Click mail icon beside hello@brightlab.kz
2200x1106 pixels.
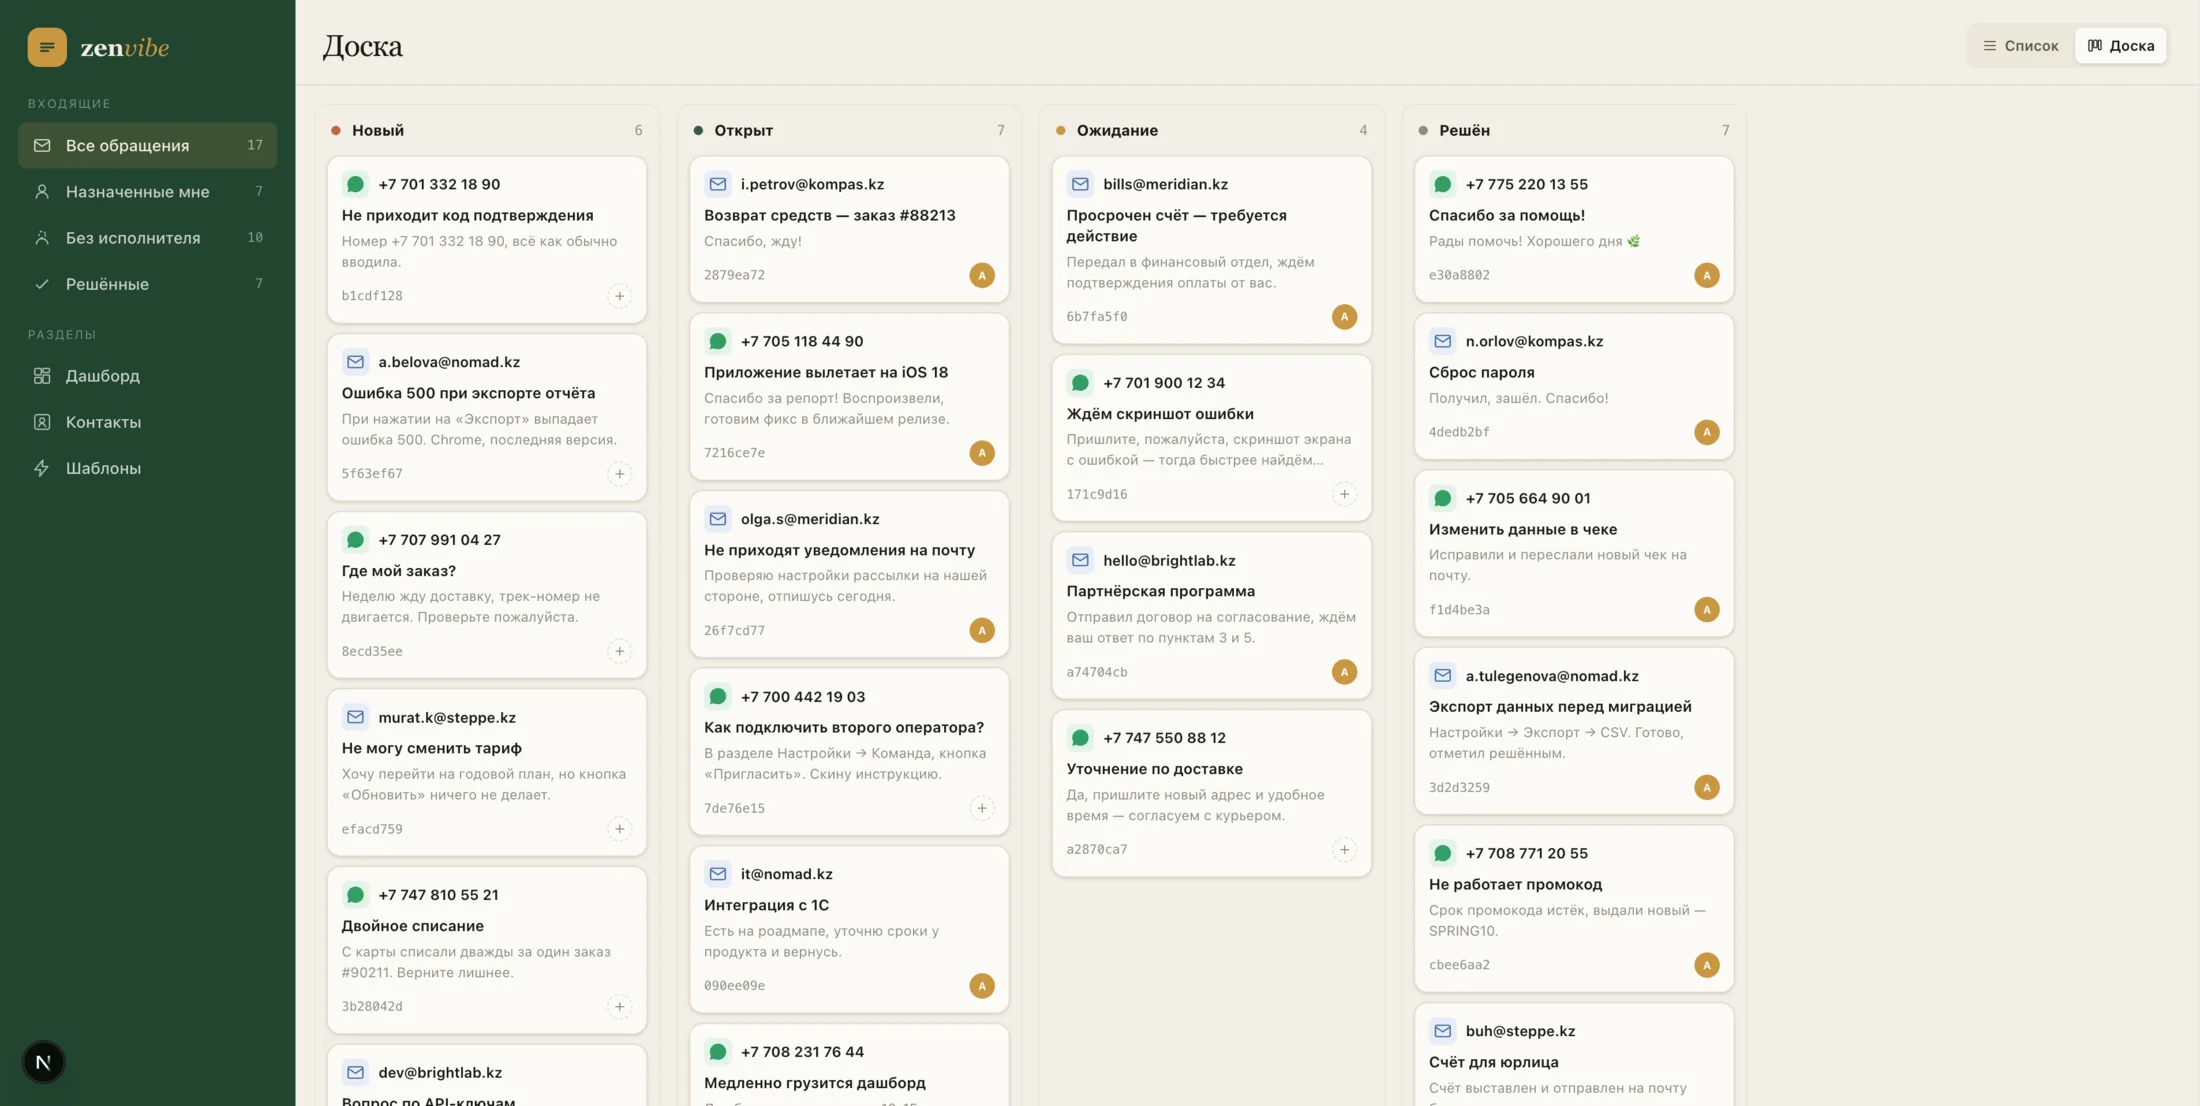click(x=1080, y=560)
